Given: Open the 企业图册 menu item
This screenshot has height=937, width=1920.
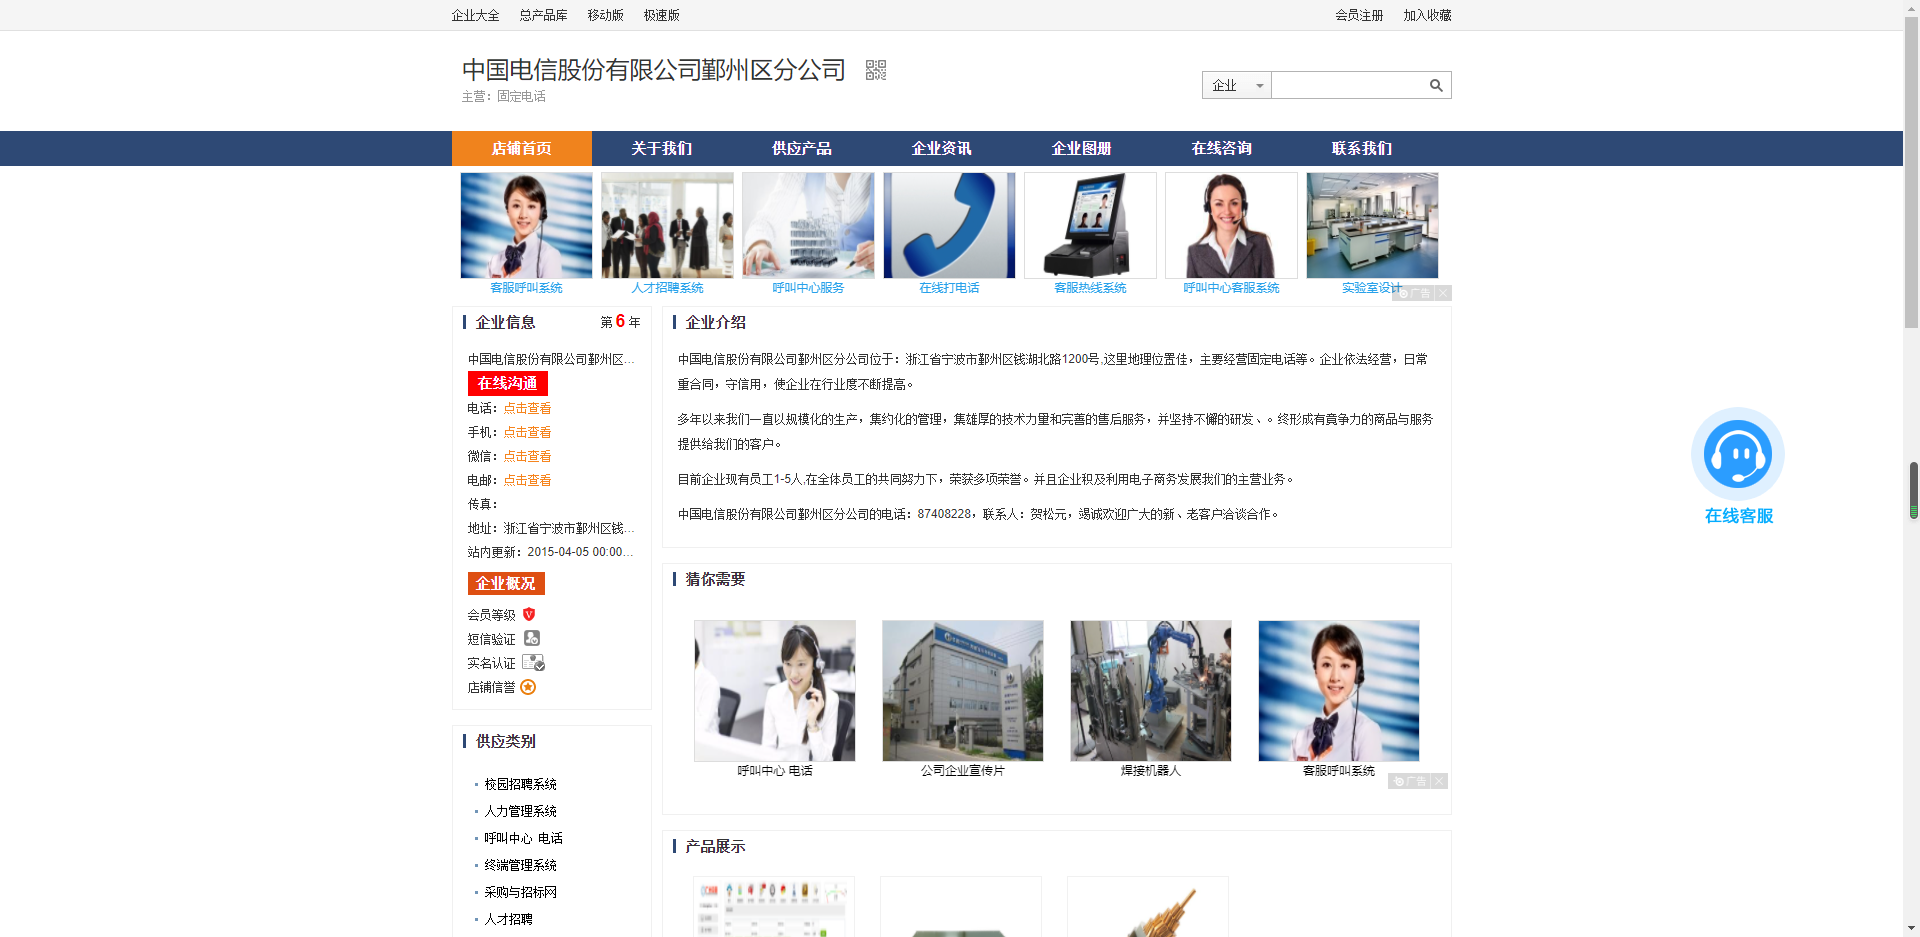Looking at the screenshot, I should click(1082, 148).
